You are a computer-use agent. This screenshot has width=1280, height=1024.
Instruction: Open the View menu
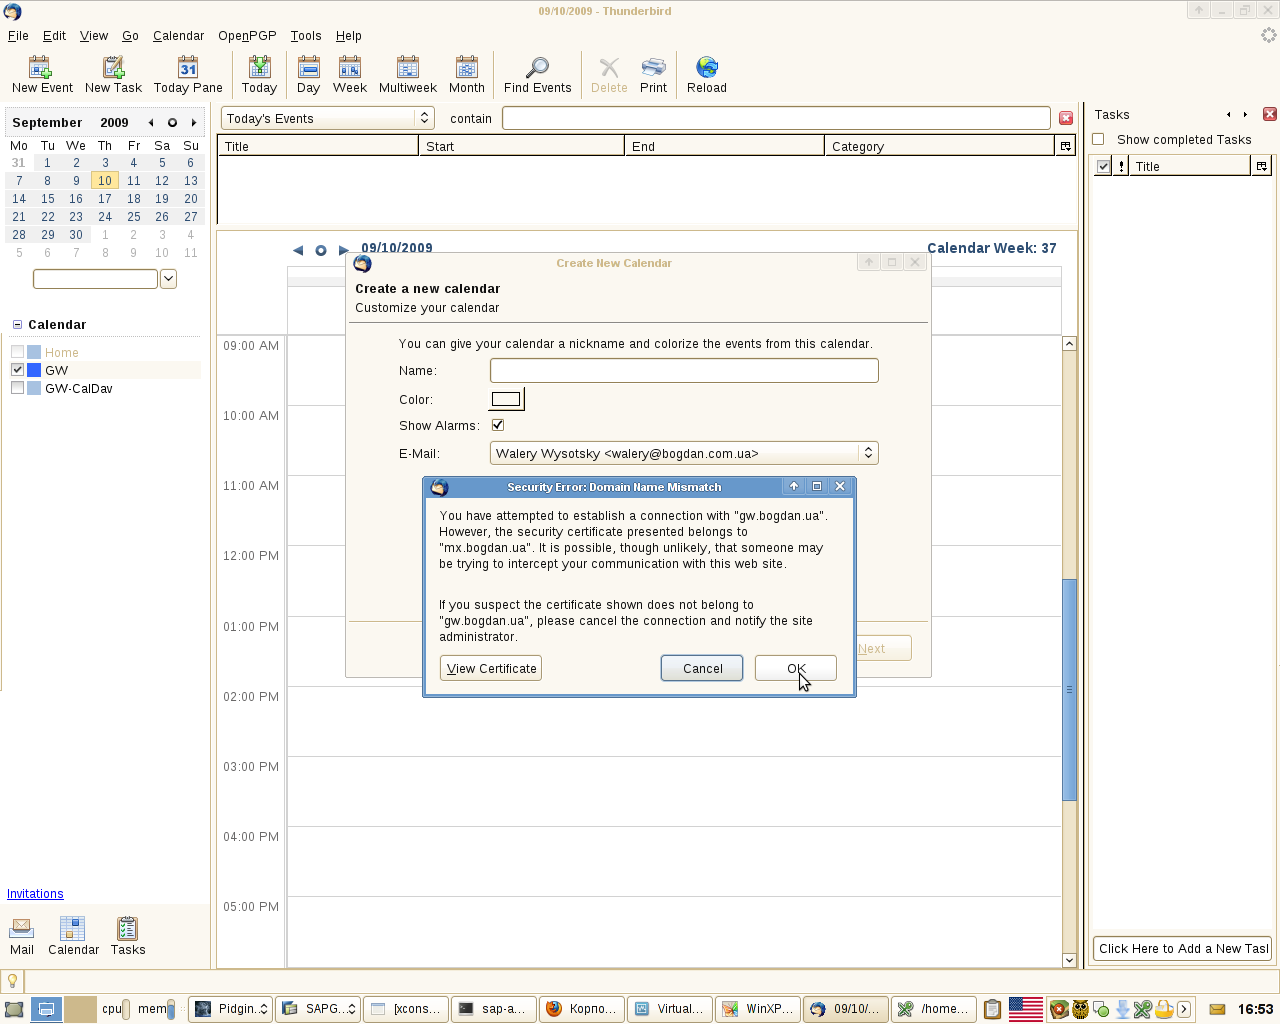tap(94, 35)
